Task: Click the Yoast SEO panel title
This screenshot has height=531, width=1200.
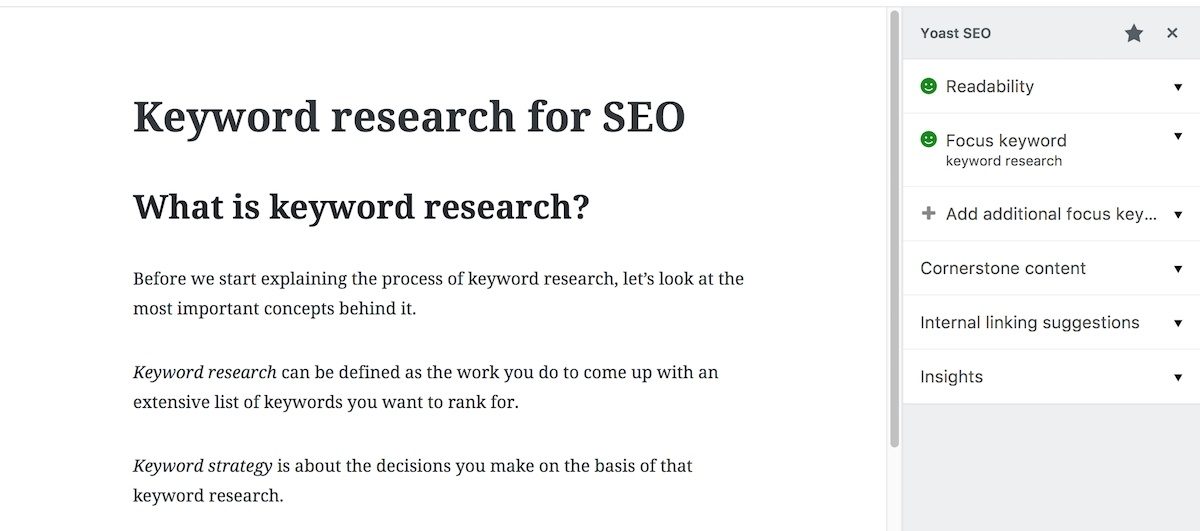Action: tap(956, 33)
